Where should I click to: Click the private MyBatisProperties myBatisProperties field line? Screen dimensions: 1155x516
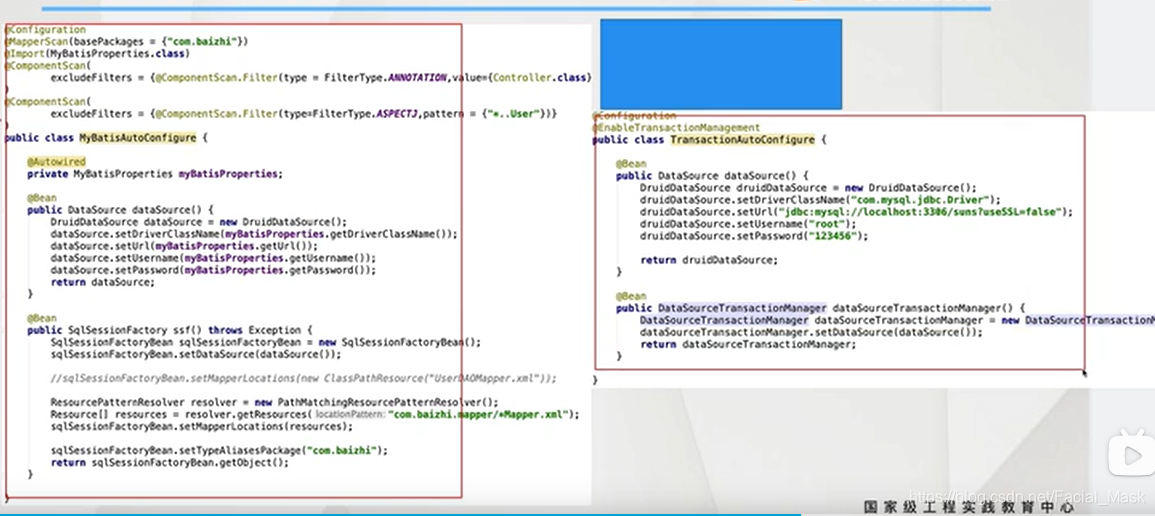pyautogui.click(x=155, y=174)
